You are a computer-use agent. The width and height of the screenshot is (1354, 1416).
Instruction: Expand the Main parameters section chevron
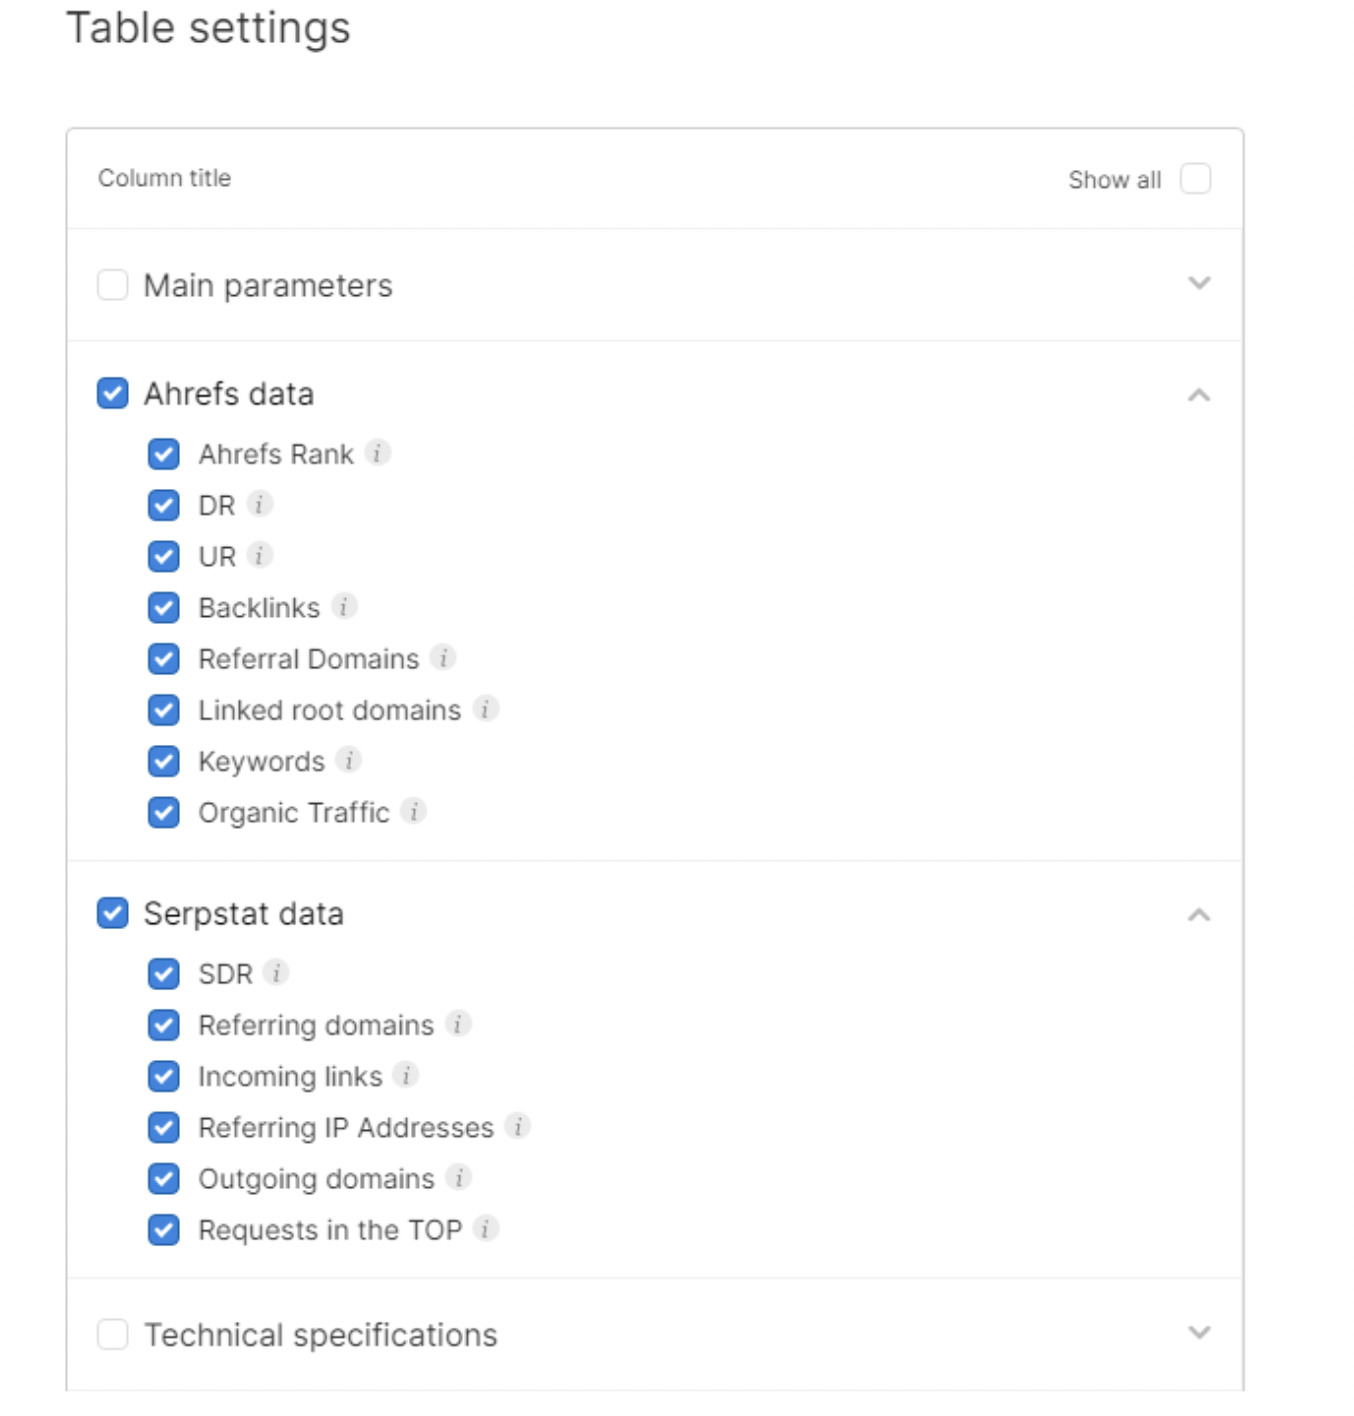1199,283
